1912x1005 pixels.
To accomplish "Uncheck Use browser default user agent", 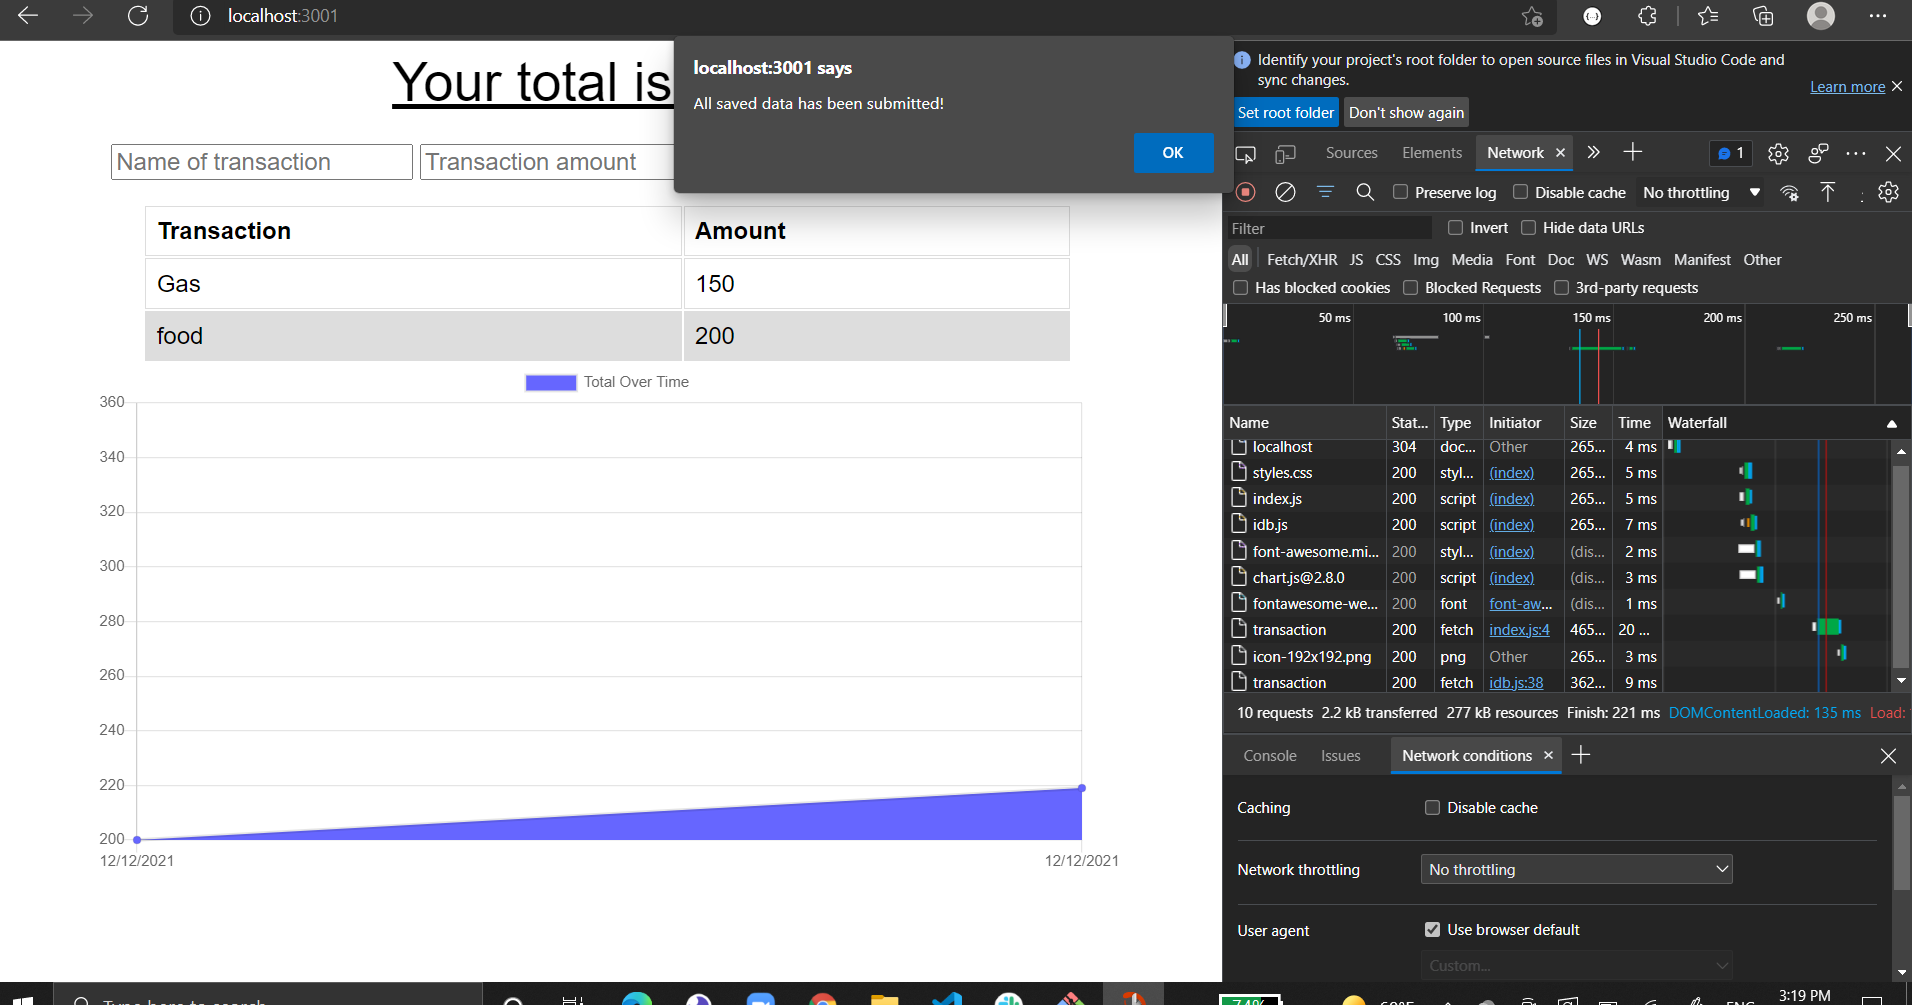I will pos(1433,929).
